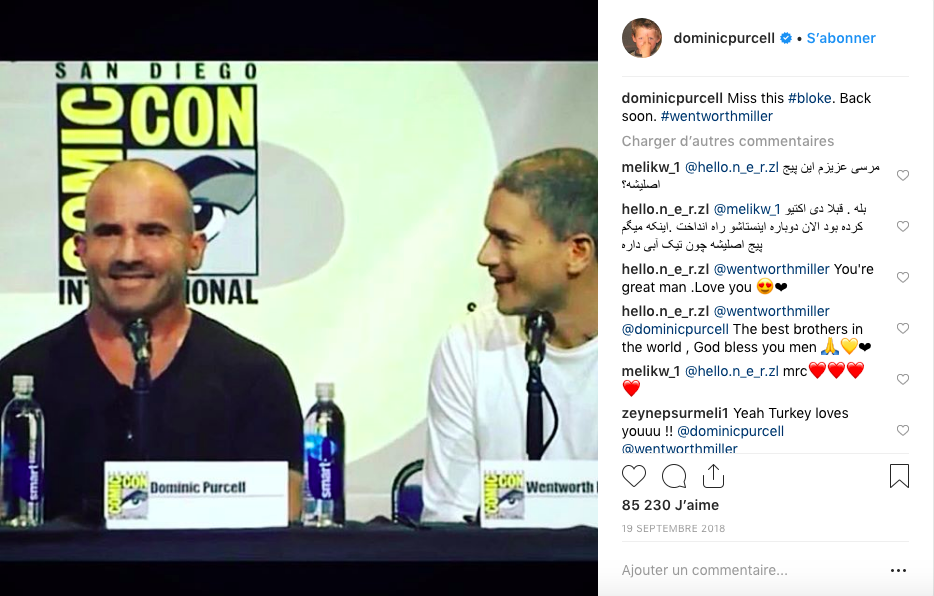This screenshot has width=934, height=596.
Task: Open the comment bubble icon
Action: [674, 476]
